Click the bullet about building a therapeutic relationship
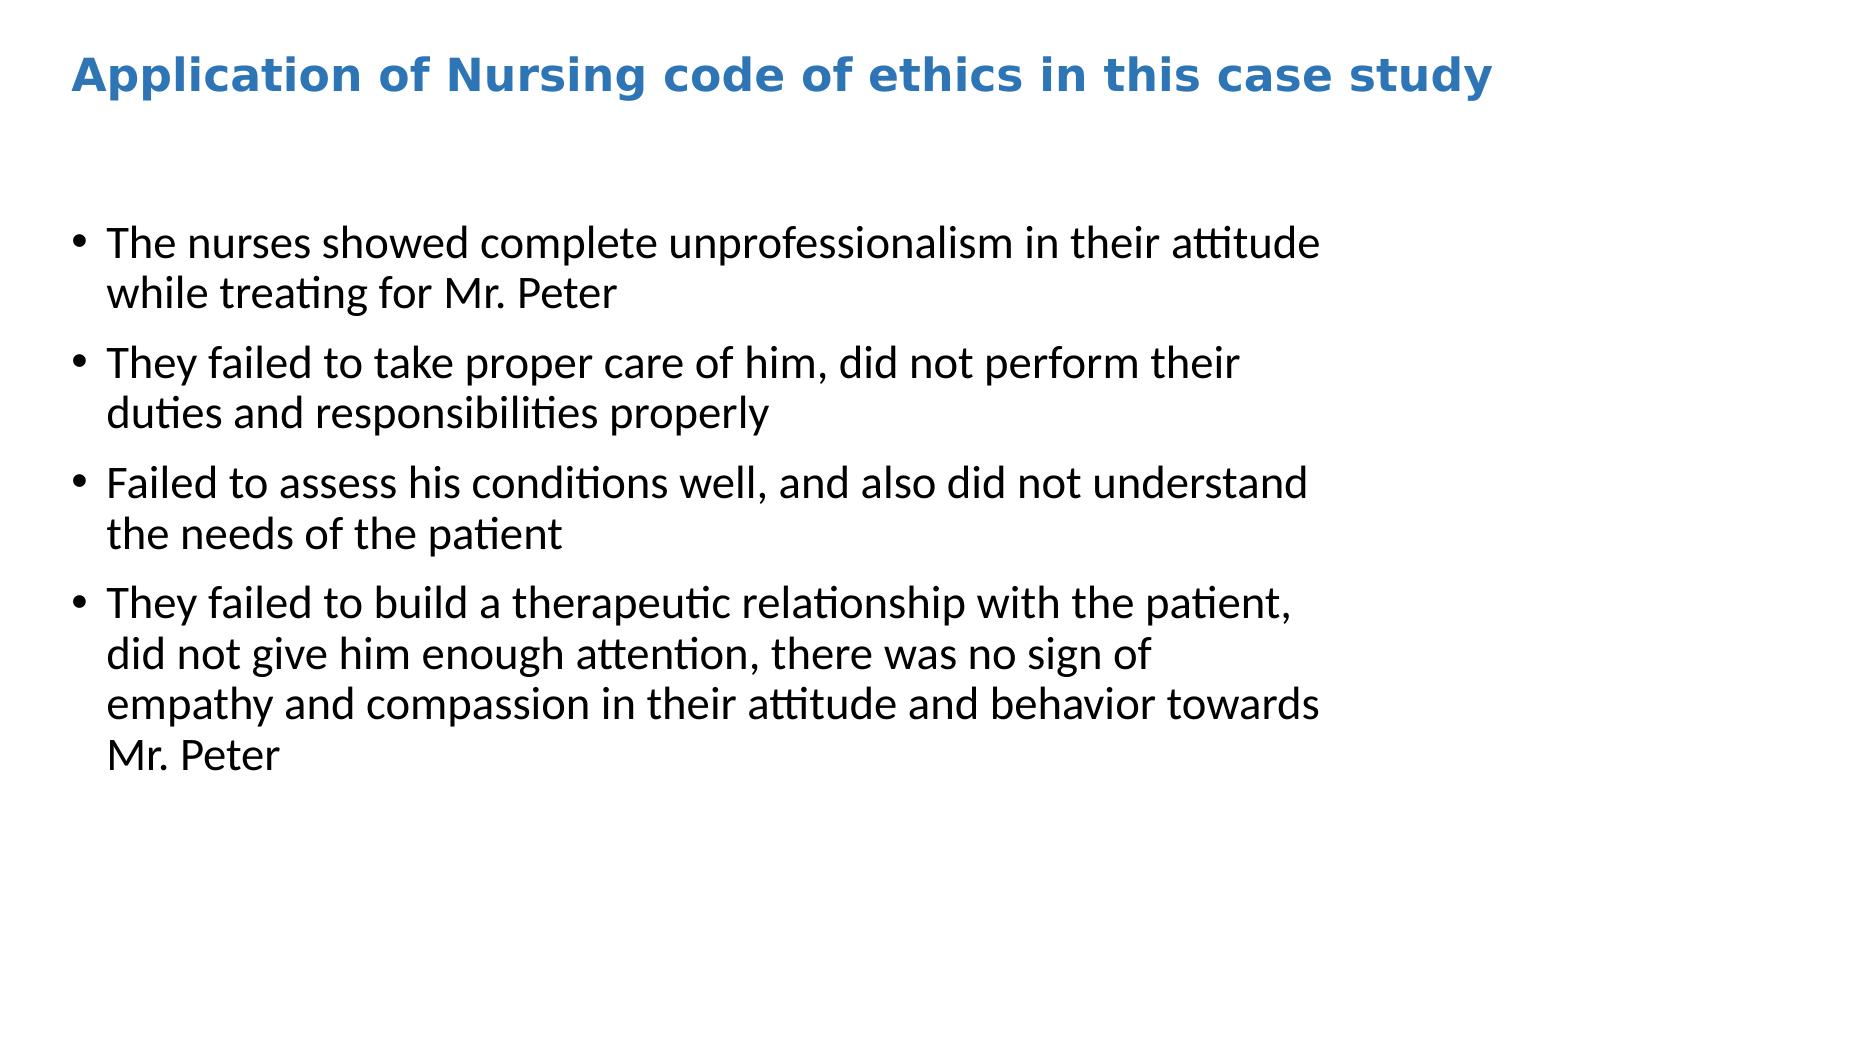Screen dimensions: 1867x1050 (x=698, y=604)
